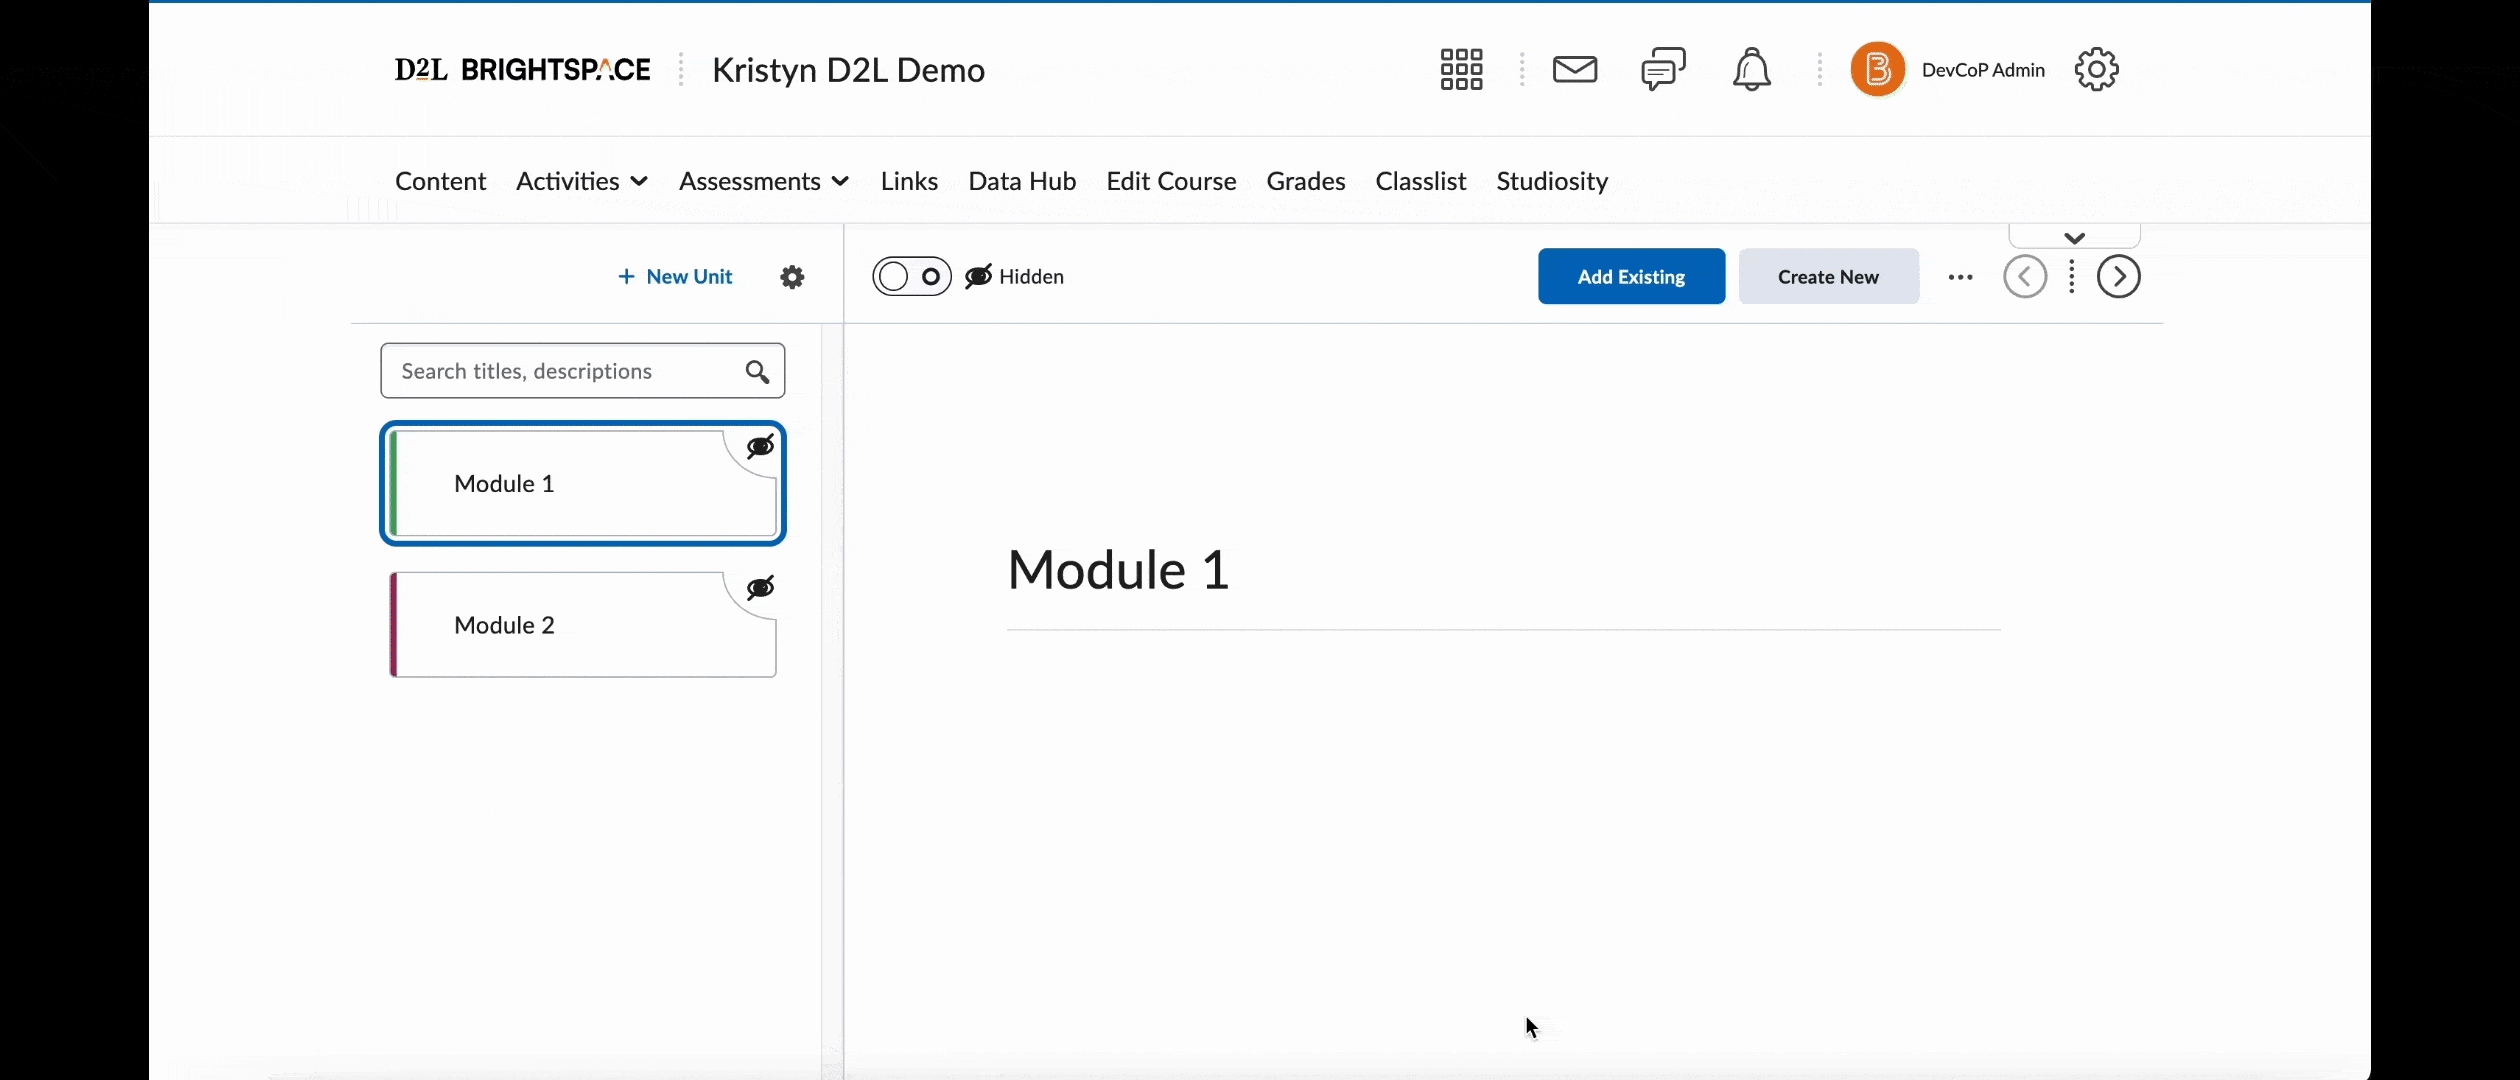Open the Studiosity nav item
2520x1080 pixels.
click(1552, 181)
